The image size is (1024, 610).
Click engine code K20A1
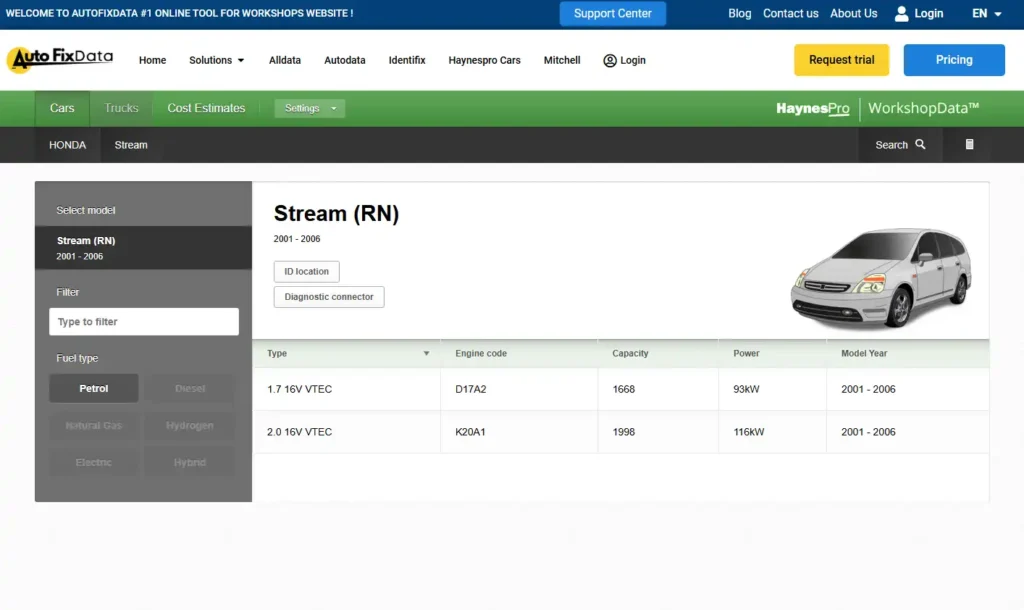pyautogui.click(x=470, y=432)
